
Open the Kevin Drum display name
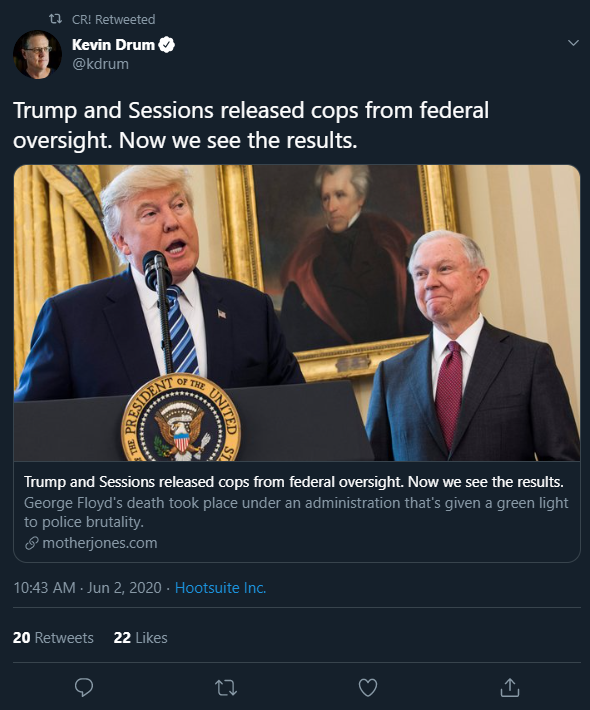(113, 45)
